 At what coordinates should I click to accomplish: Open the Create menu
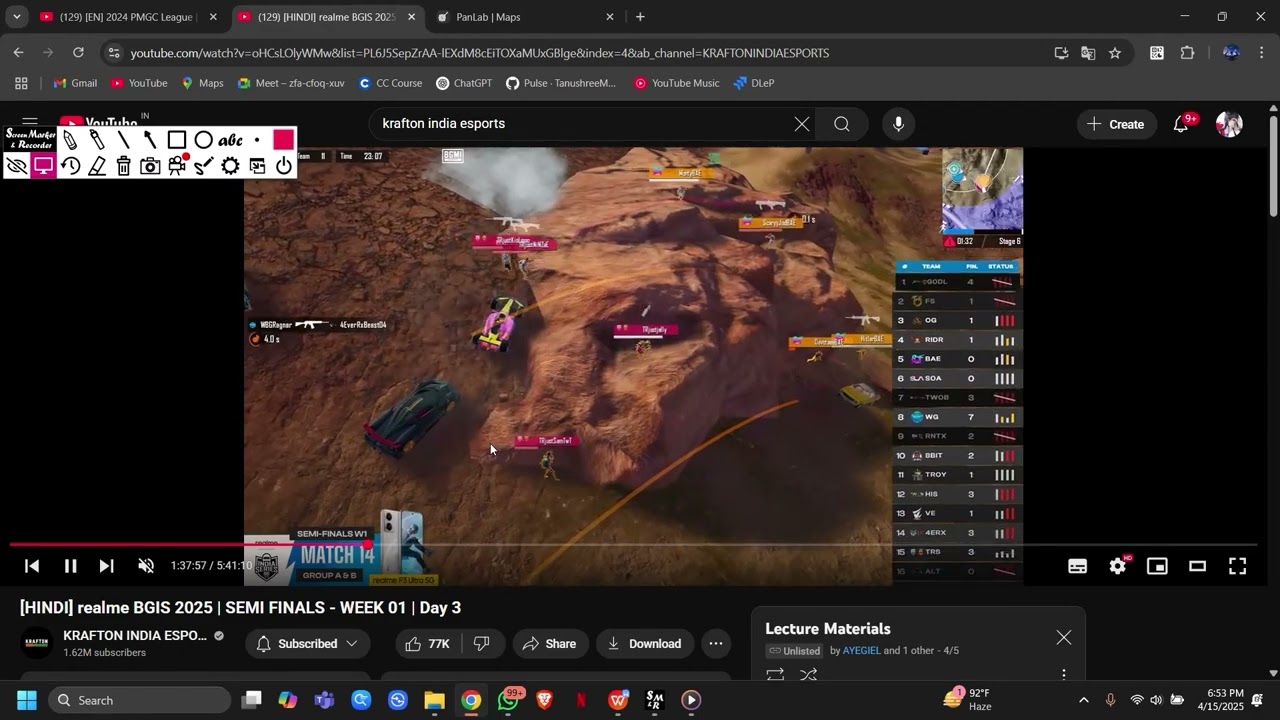pyautogui.click(x=1115, y=124)
